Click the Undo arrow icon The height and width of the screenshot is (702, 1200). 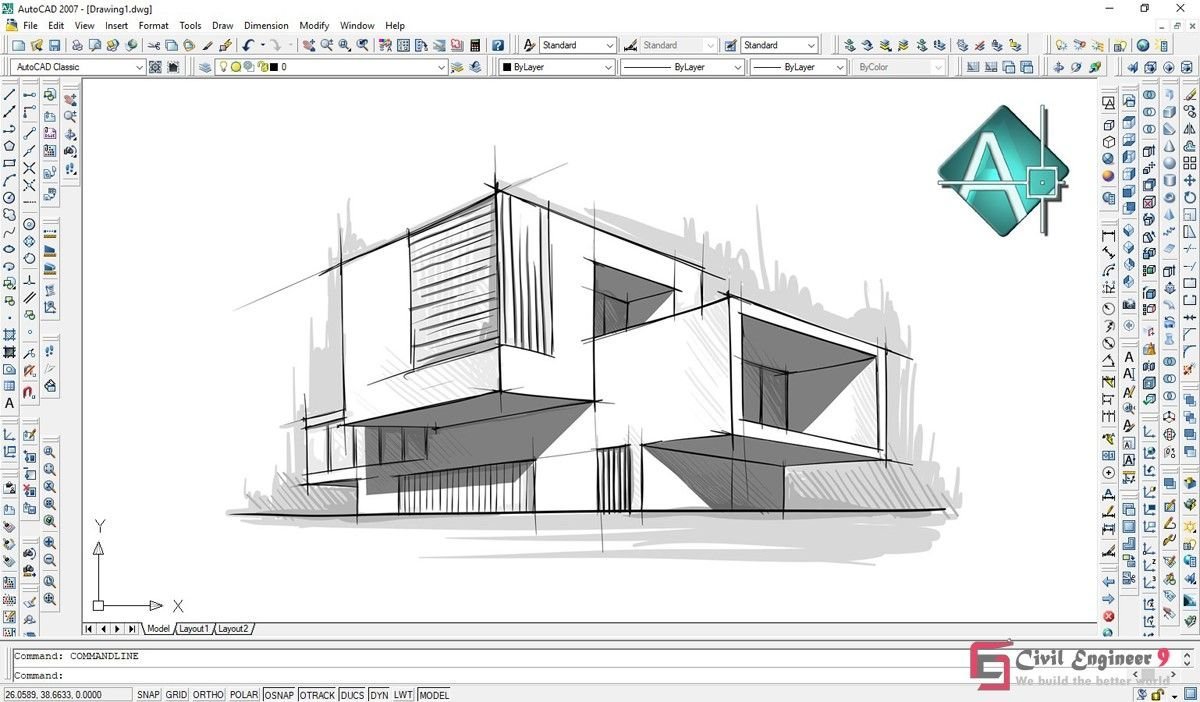[248, 45]
